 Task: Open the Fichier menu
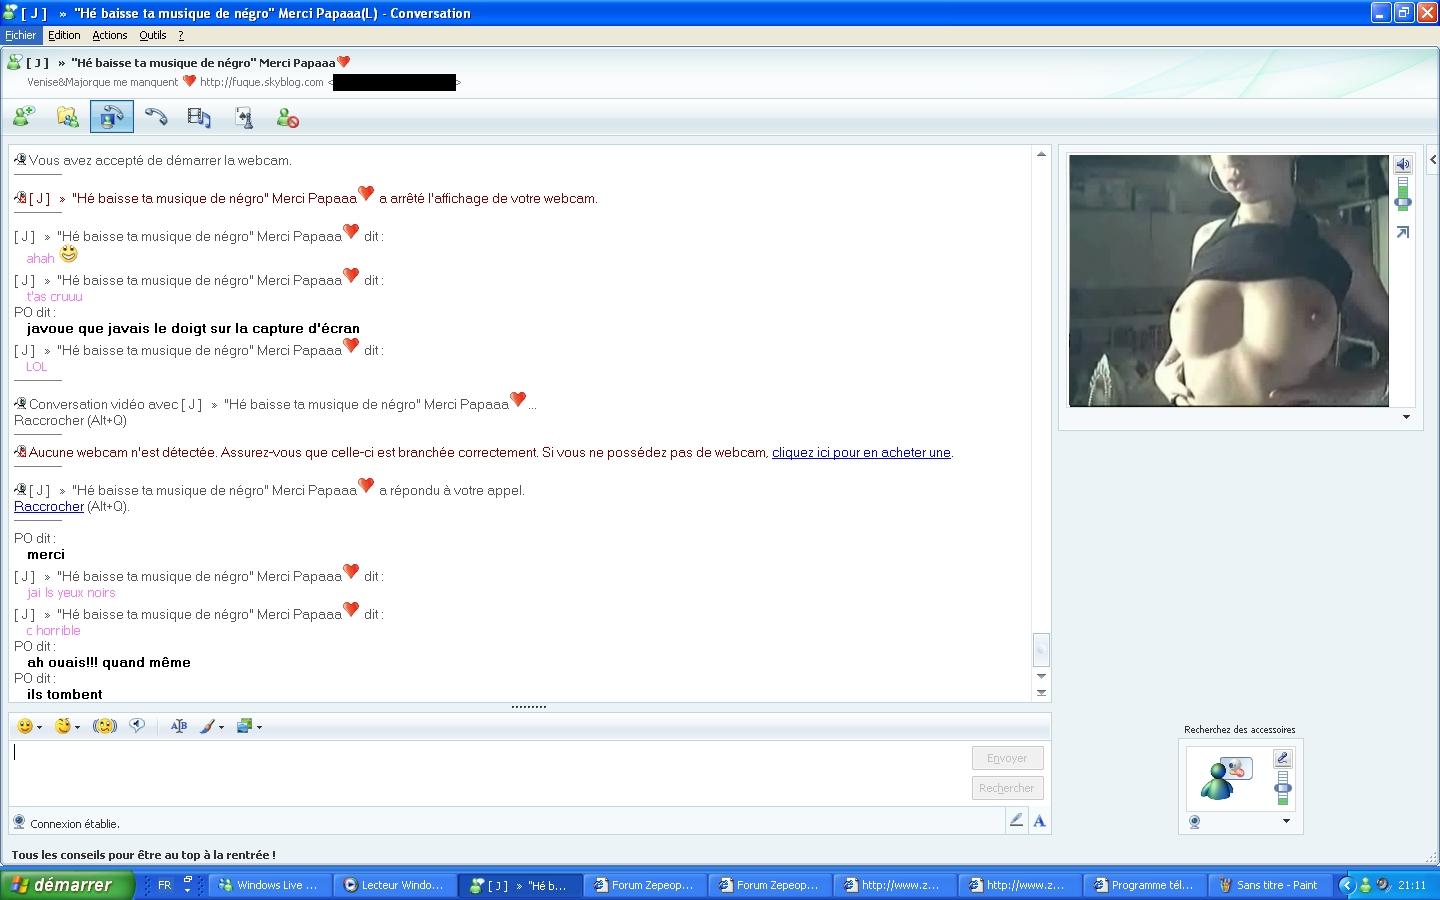tap(20, 35)
